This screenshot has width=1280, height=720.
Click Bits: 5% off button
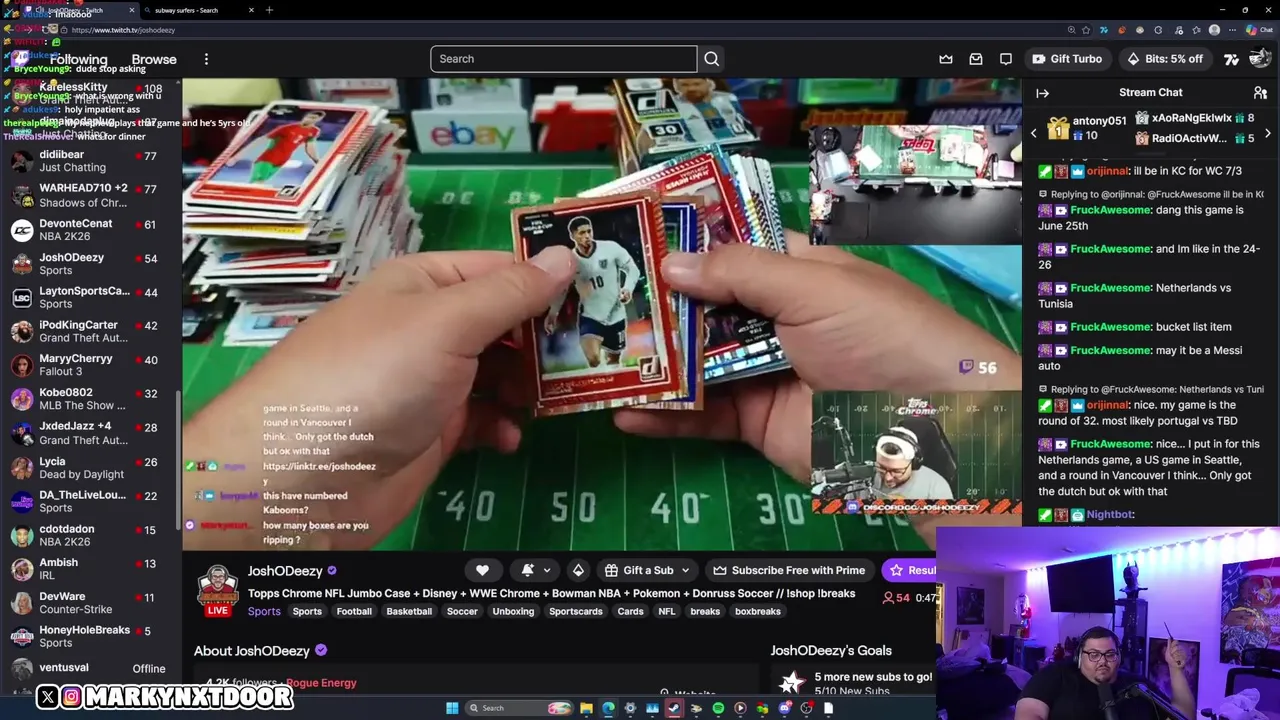tap(1165, 59)
